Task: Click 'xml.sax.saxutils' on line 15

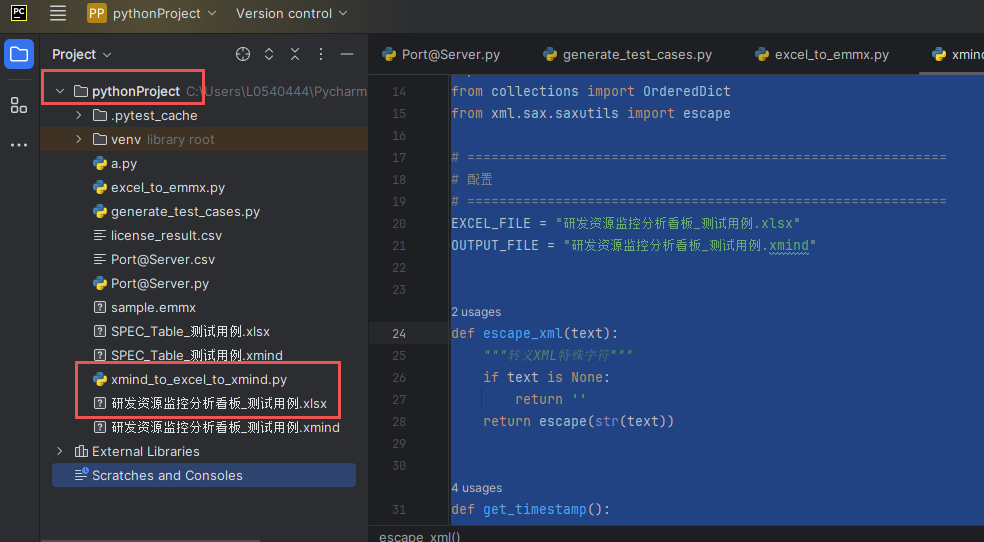Action: [555, 114]
